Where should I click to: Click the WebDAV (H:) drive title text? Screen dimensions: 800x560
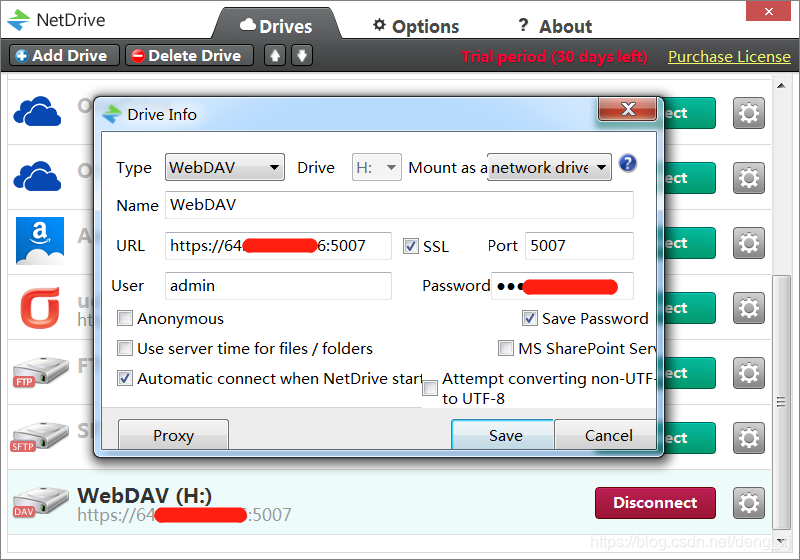(144, 496)
